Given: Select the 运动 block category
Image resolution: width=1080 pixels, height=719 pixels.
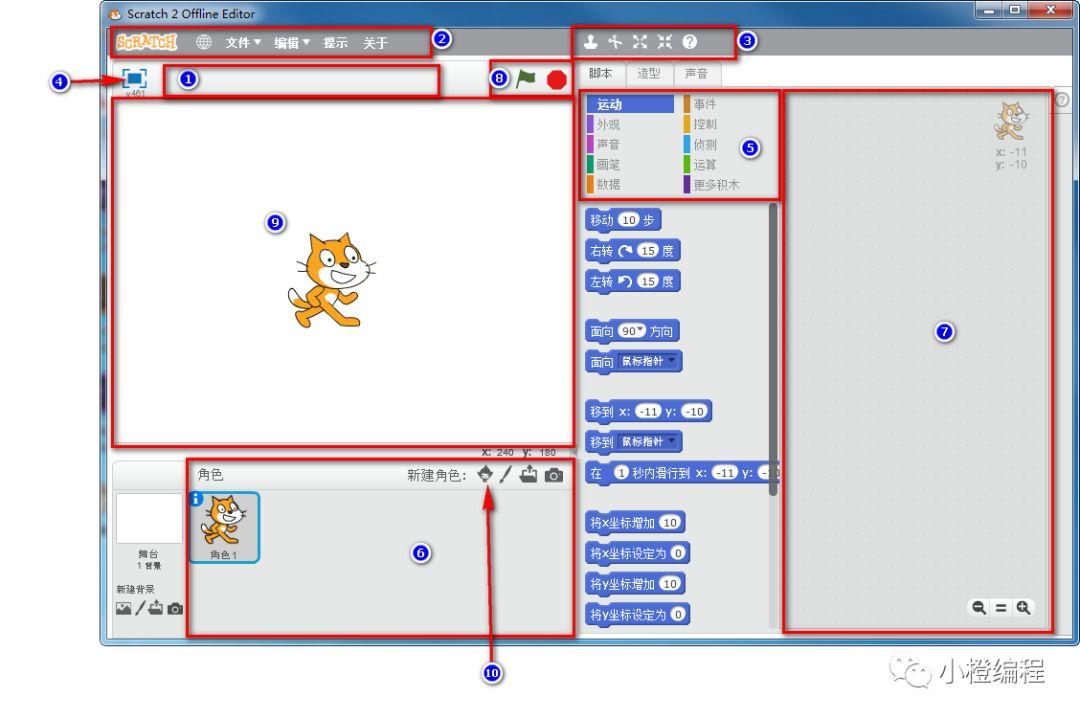Looking at the screenshot, I should pyautogui.click(x=630, y=104).
